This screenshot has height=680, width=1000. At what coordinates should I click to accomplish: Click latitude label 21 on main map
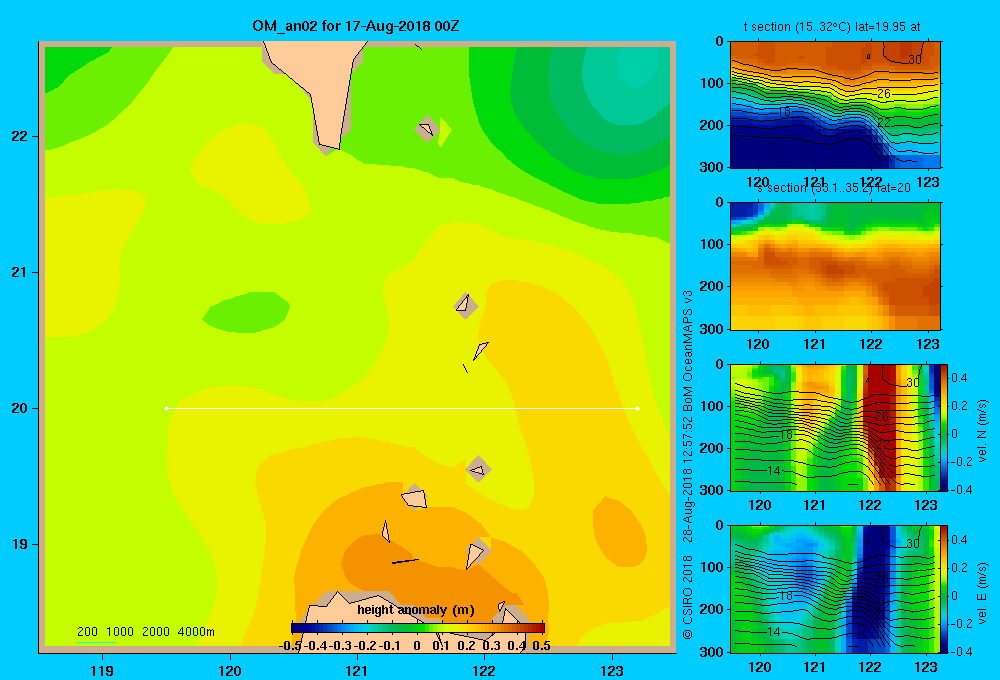pos(20,272)
